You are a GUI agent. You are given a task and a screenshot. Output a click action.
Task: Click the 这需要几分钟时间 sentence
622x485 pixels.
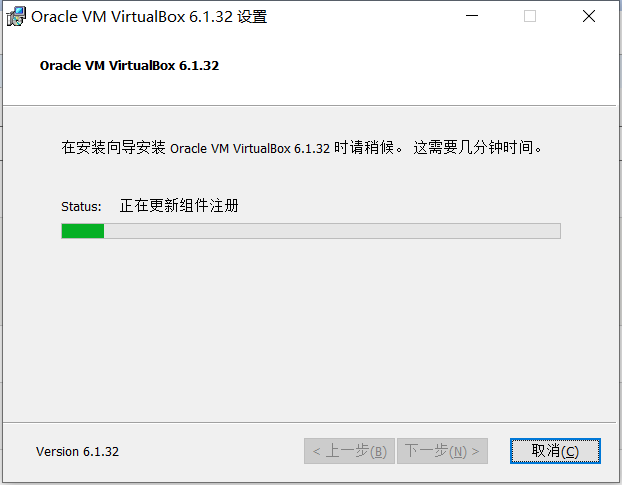(x=478, y=148)
